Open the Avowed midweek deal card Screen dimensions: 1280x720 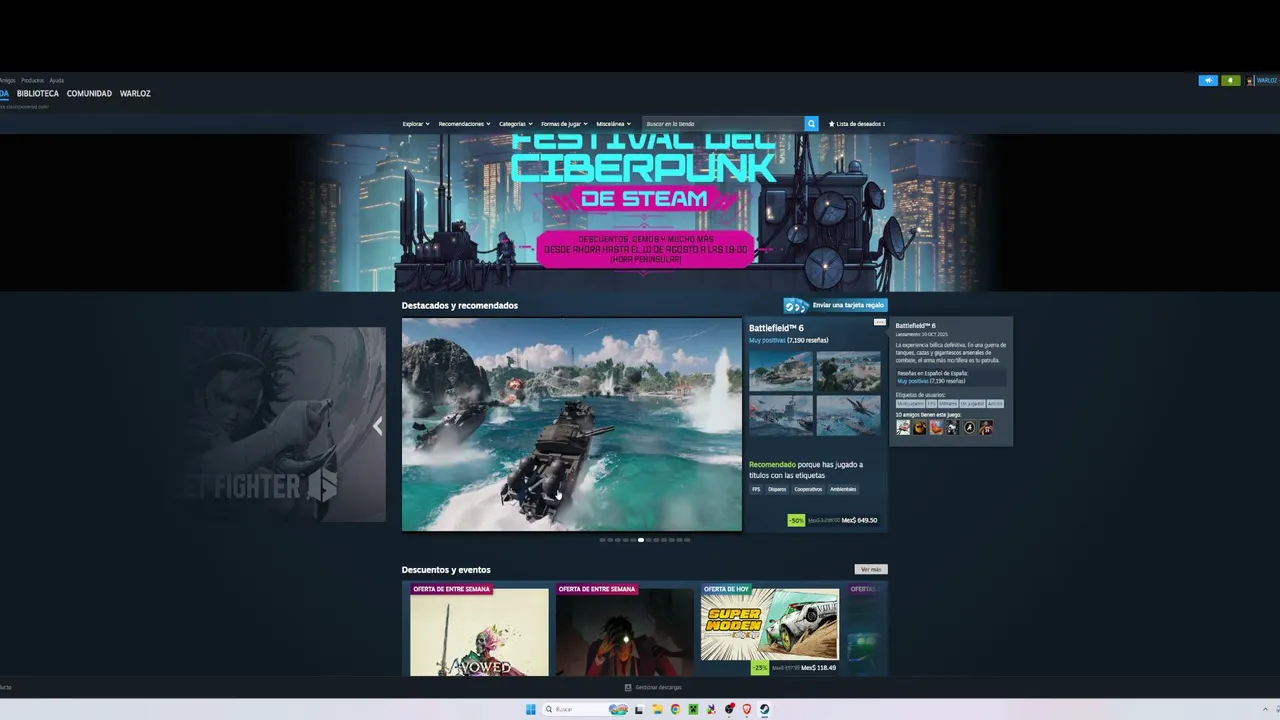479,629
